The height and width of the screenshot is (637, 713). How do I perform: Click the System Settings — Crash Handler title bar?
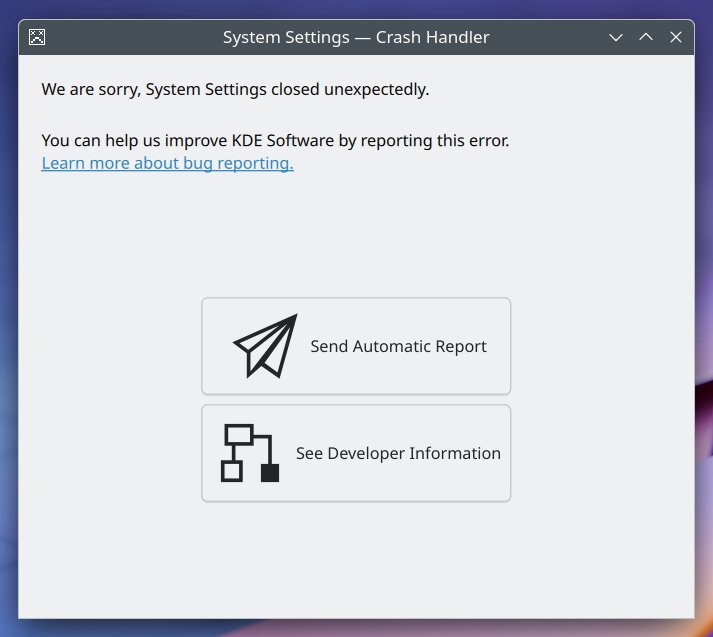(356, 37)
